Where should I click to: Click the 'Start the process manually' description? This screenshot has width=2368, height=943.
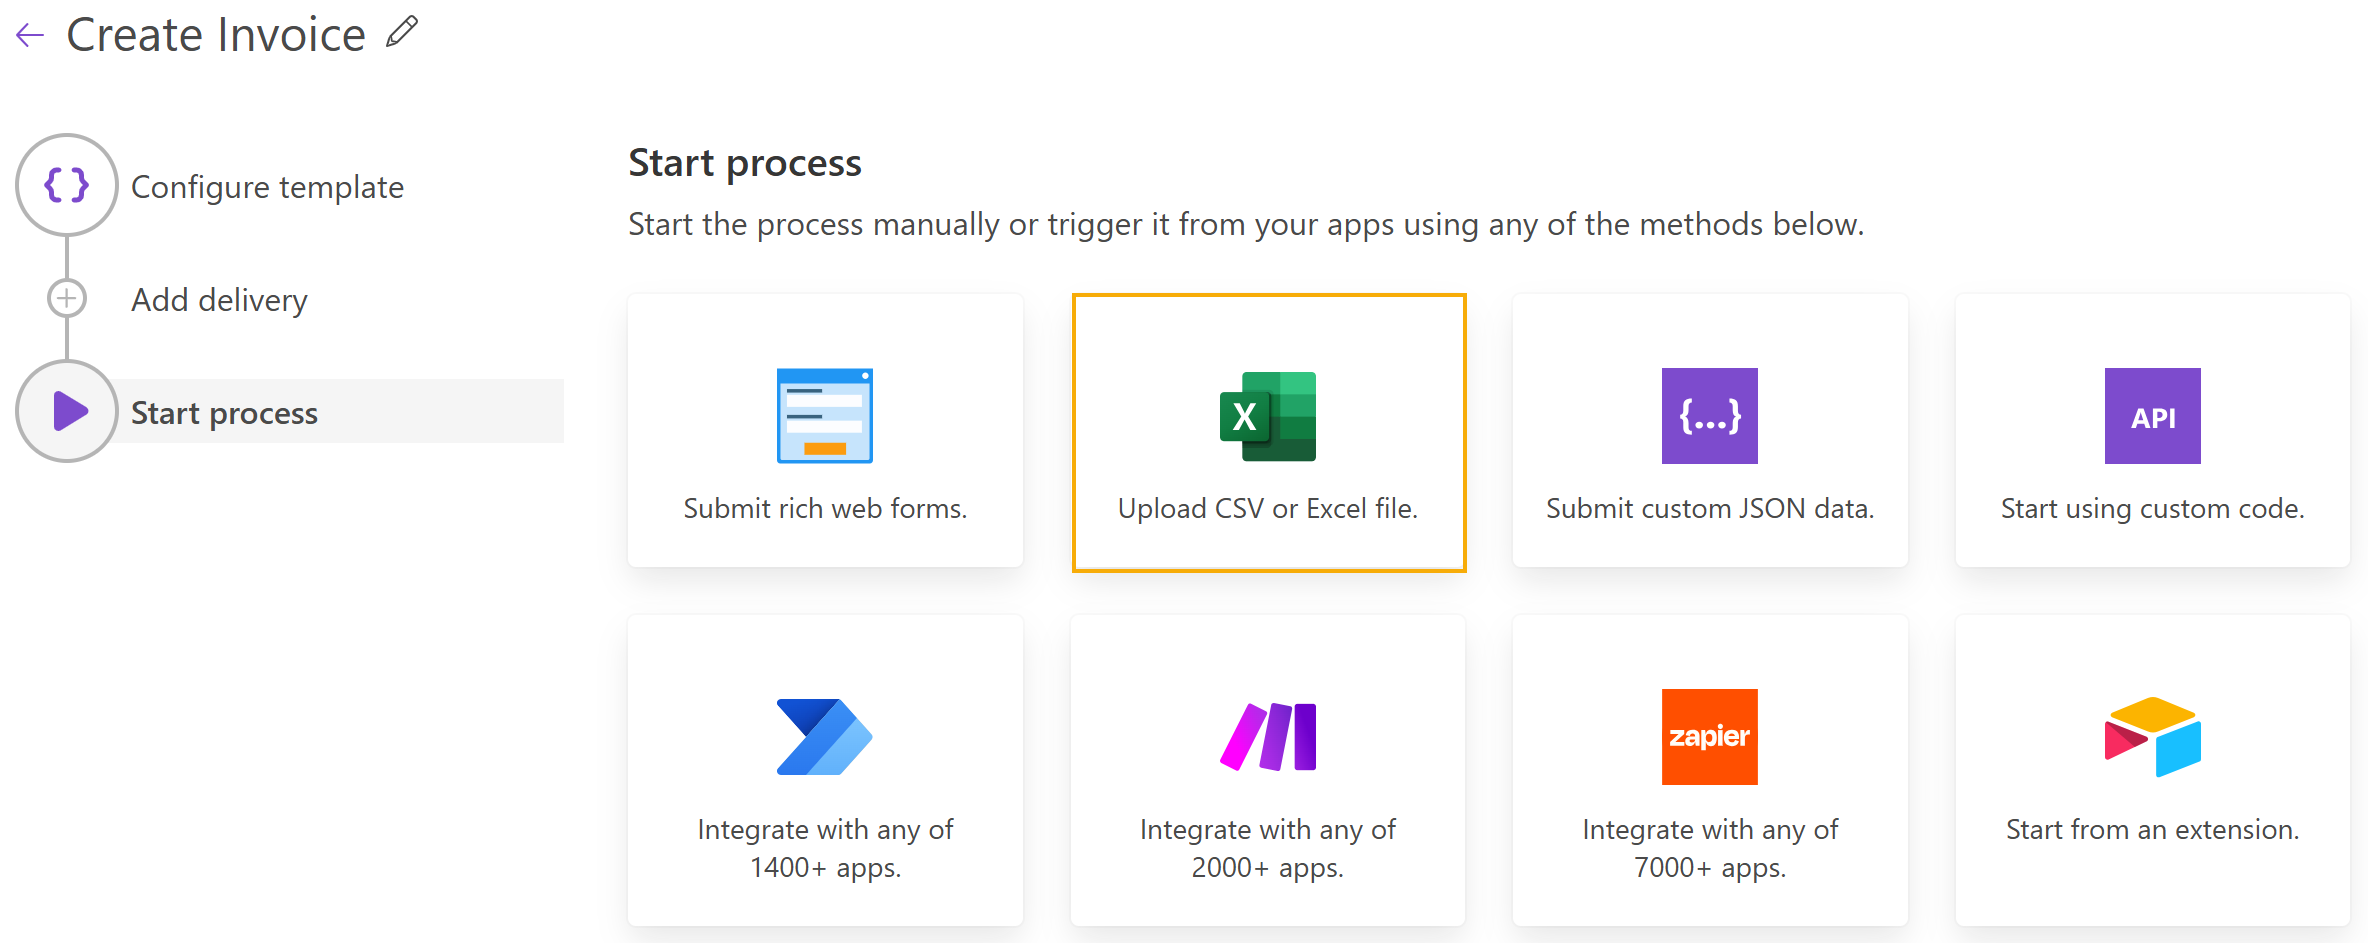coord(1246,224)
